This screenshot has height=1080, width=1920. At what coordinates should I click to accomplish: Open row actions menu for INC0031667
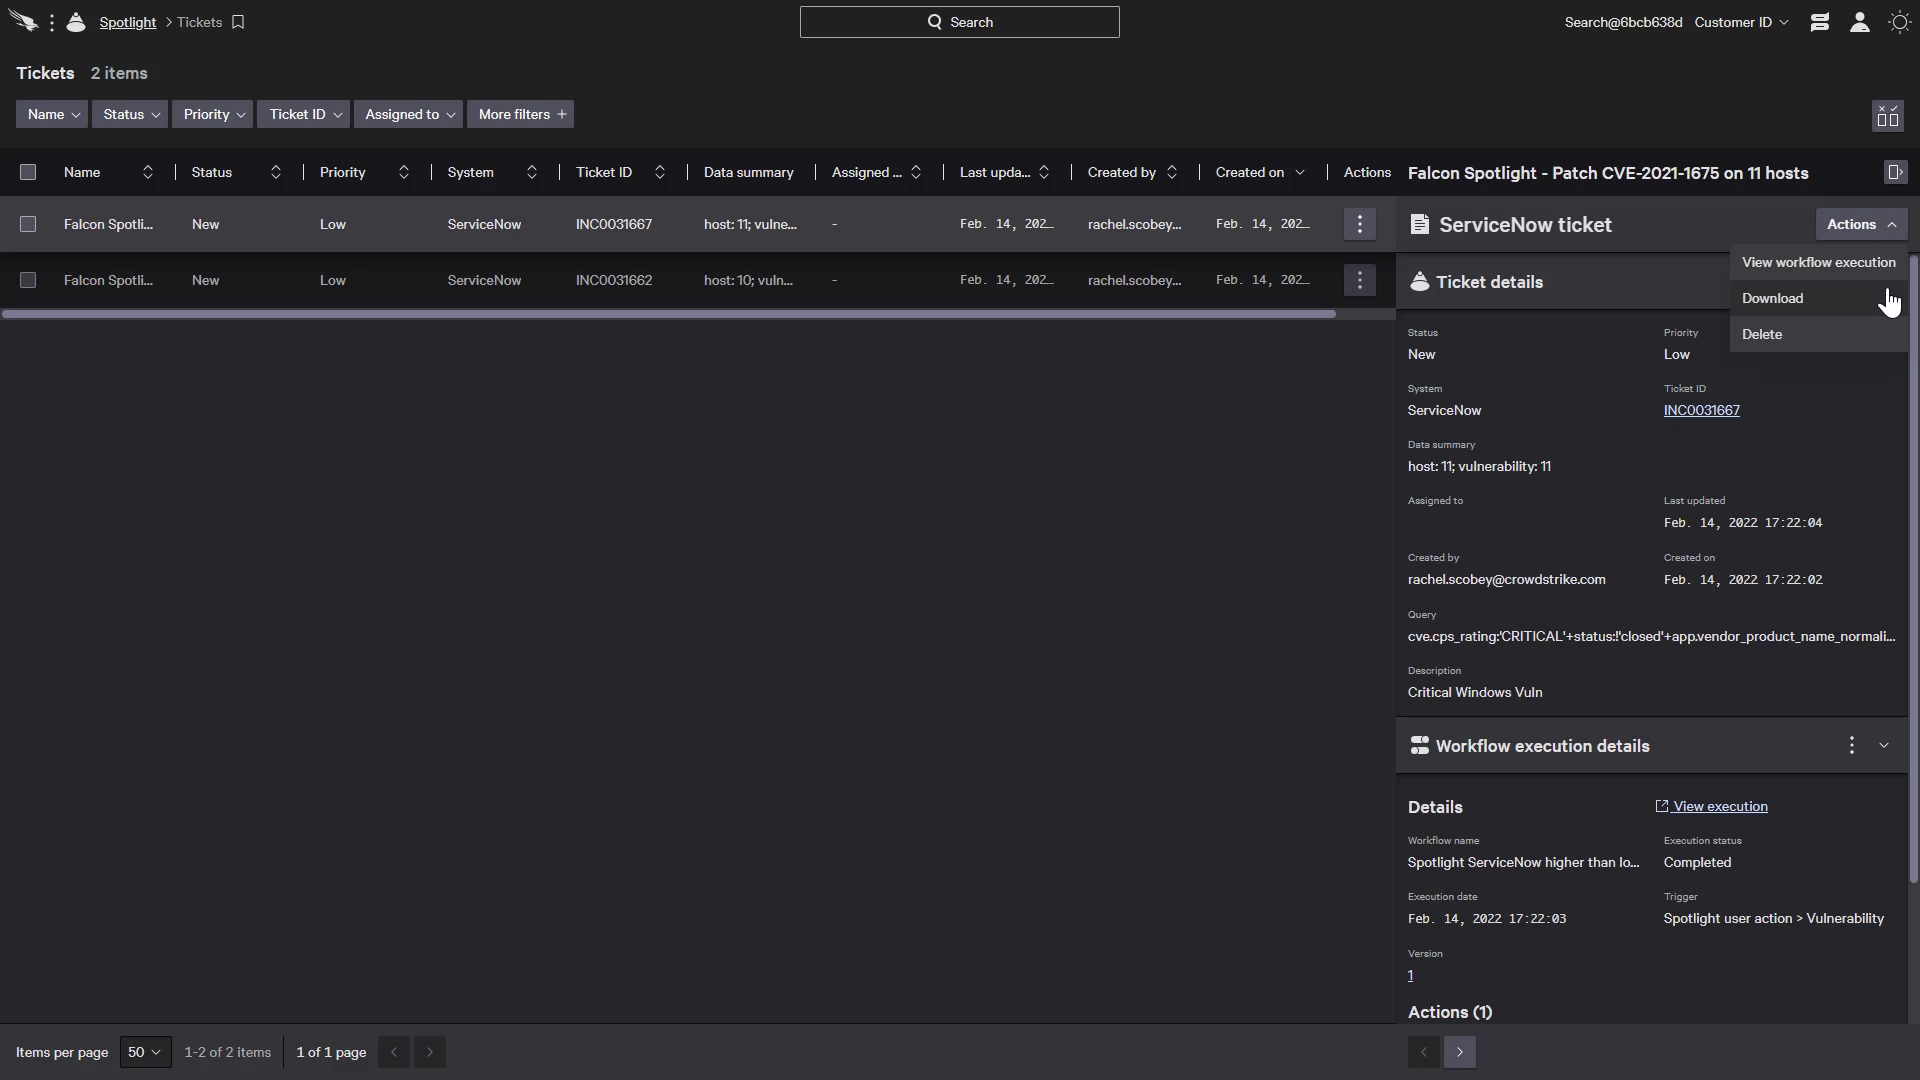tap(1360, 224)
